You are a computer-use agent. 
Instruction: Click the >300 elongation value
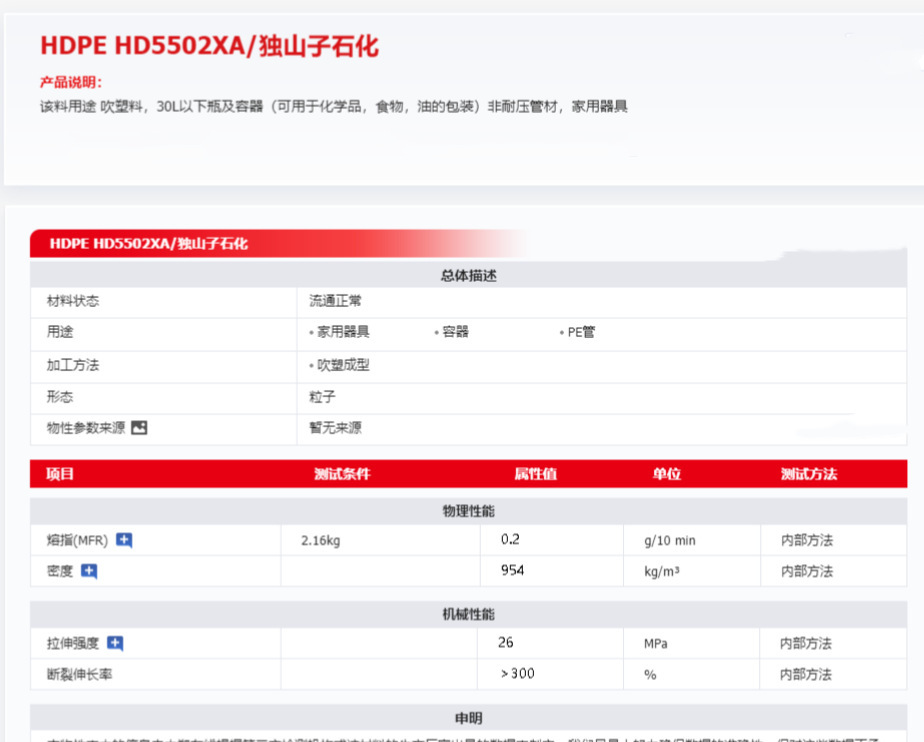(x=517, y=674)
